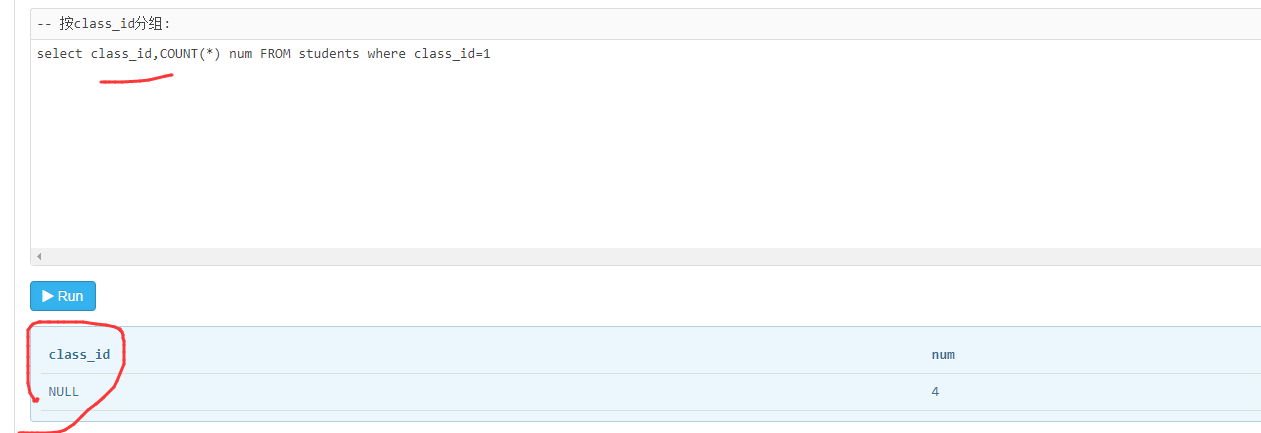1261x433 pixels.
Task: Place cursor on class_id after select
Action: 121,54
